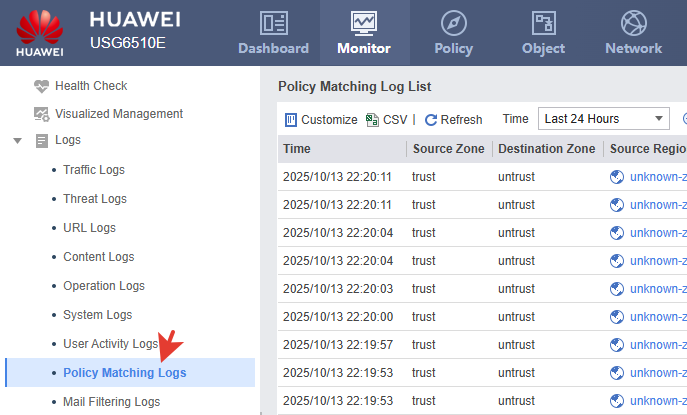Click the Huawei logo
This screenshot has height=415, width=687.
tap(40, 31)
